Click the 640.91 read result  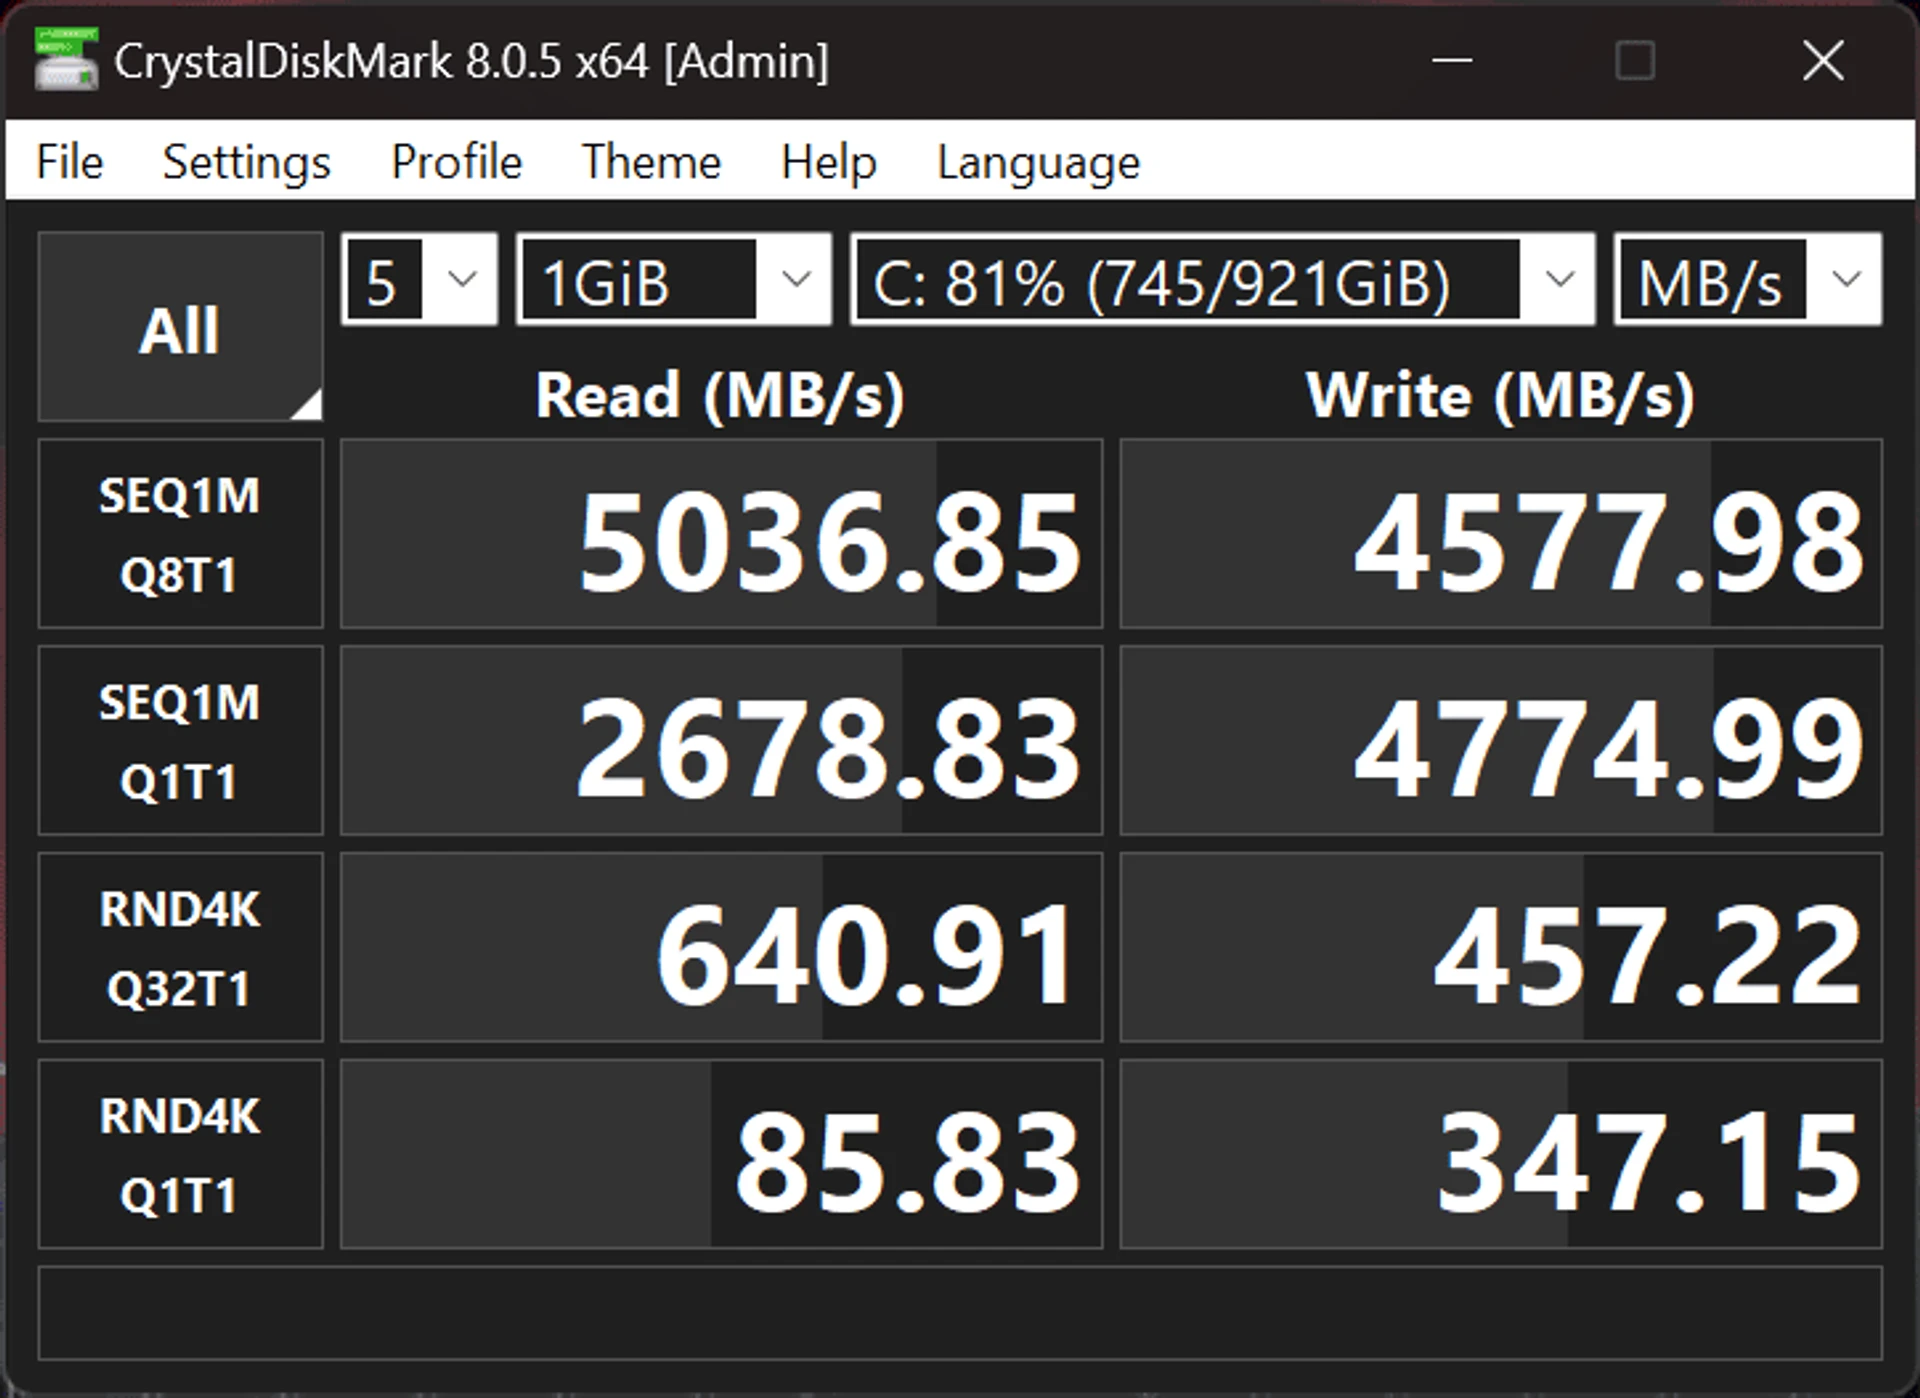(x=721, y=948)
